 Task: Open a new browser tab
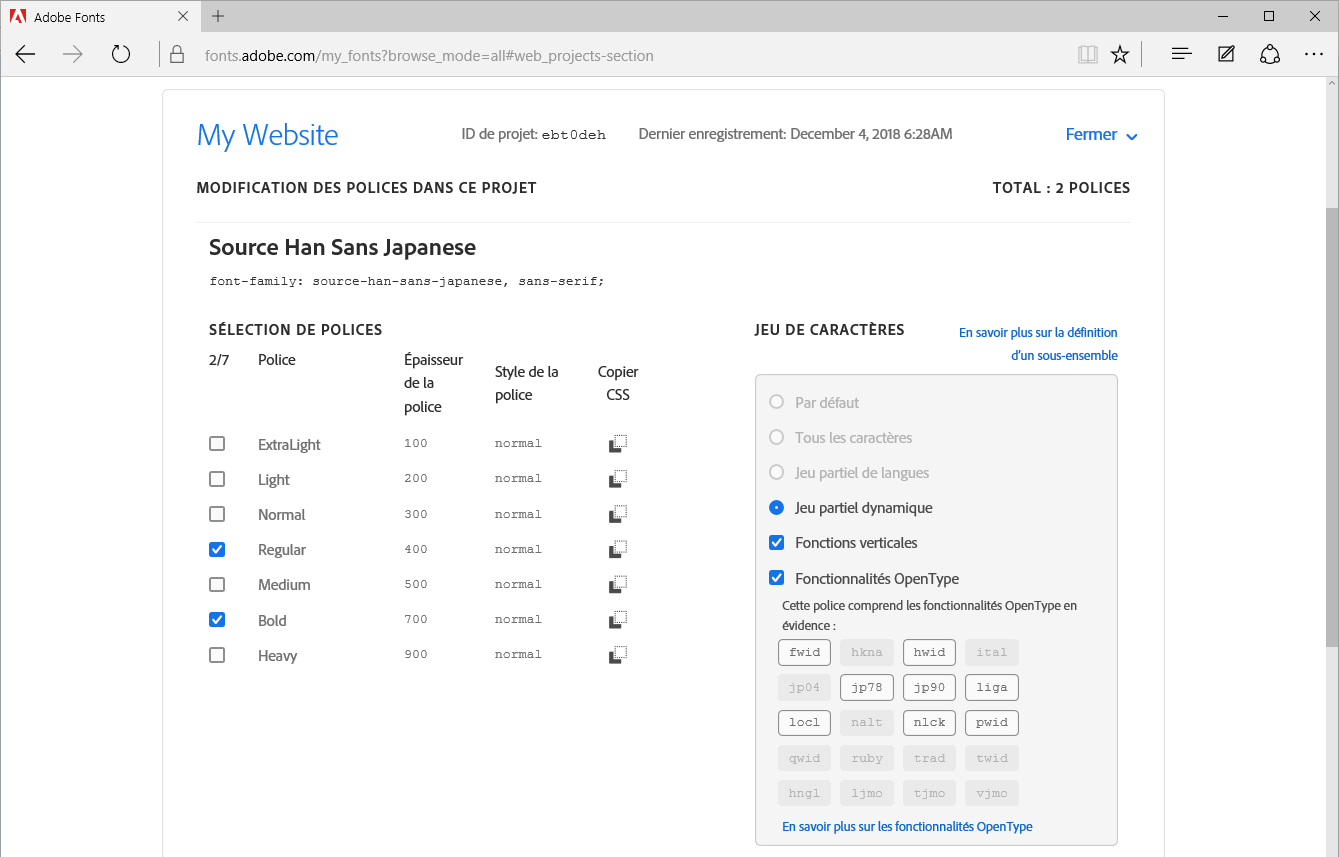(218, 16)
